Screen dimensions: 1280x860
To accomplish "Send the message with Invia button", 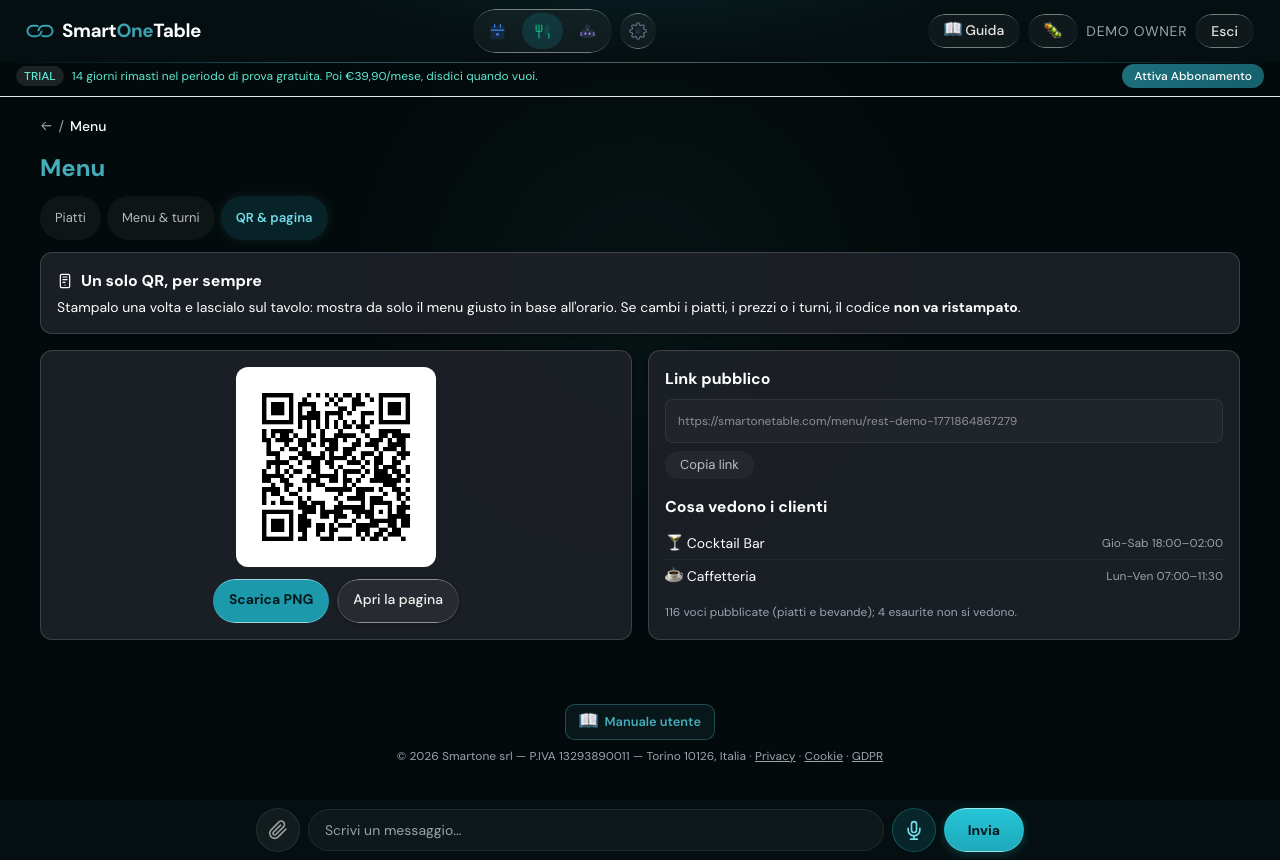I will 984,830.
